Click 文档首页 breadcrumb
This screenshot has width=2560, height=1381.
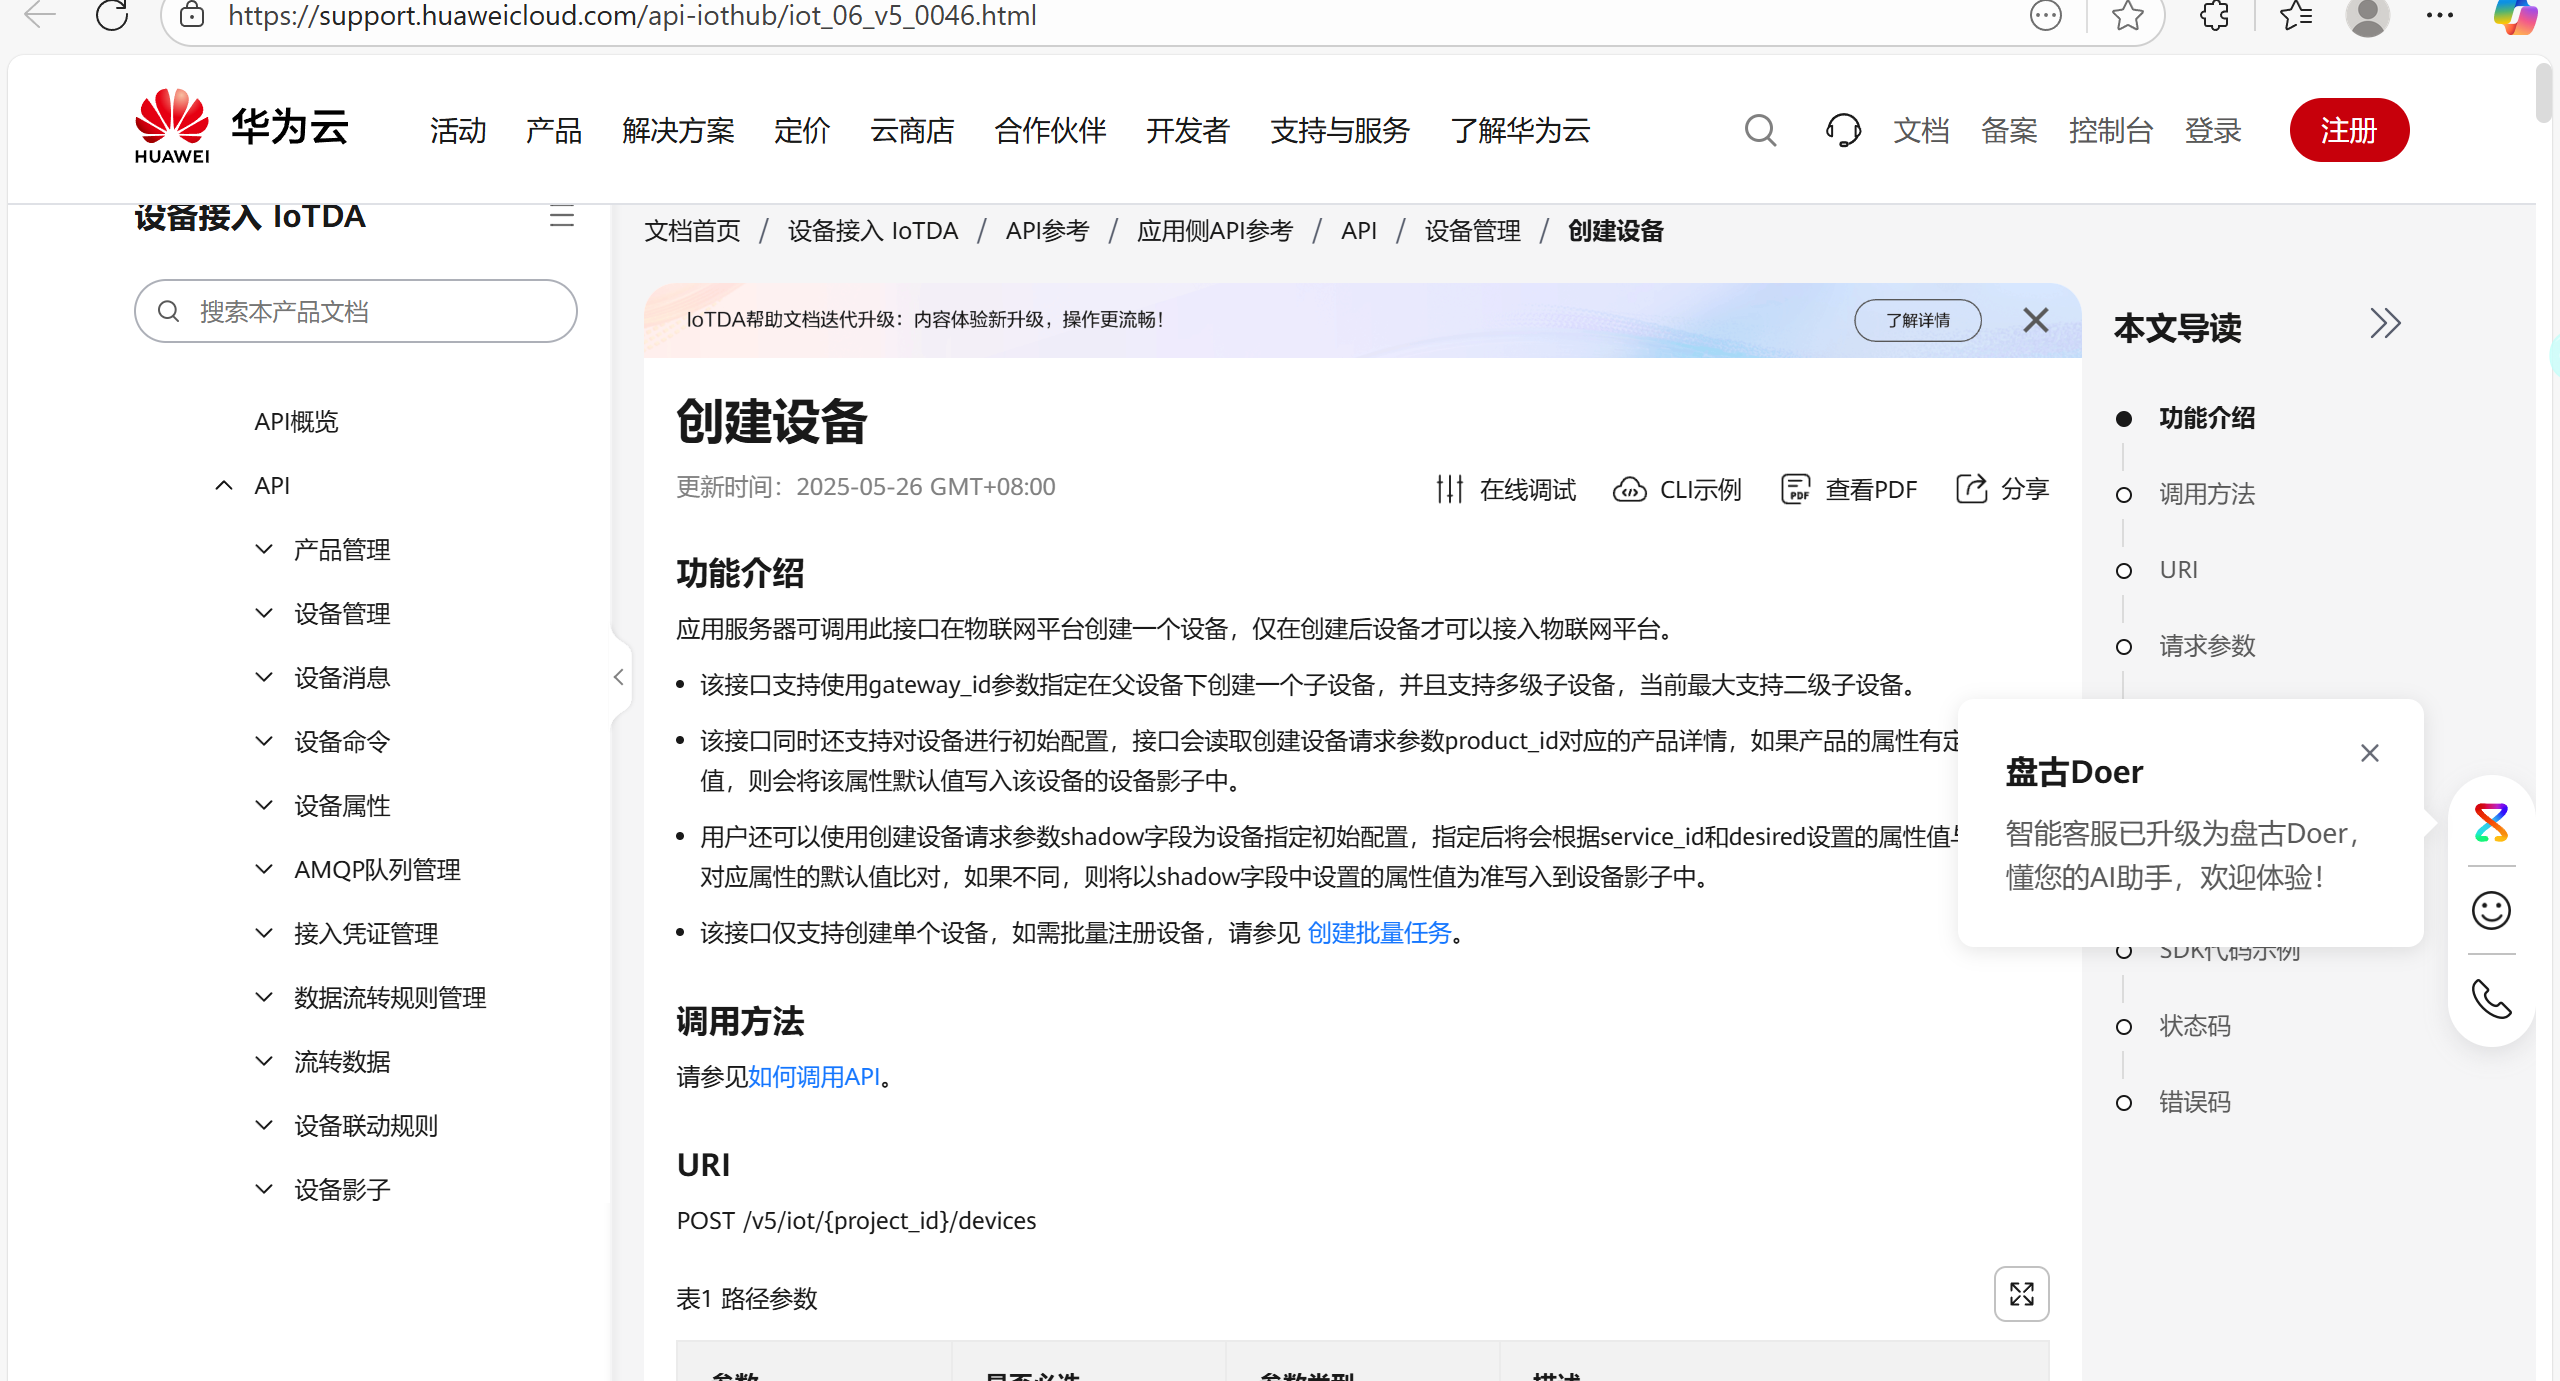point(692,231)
